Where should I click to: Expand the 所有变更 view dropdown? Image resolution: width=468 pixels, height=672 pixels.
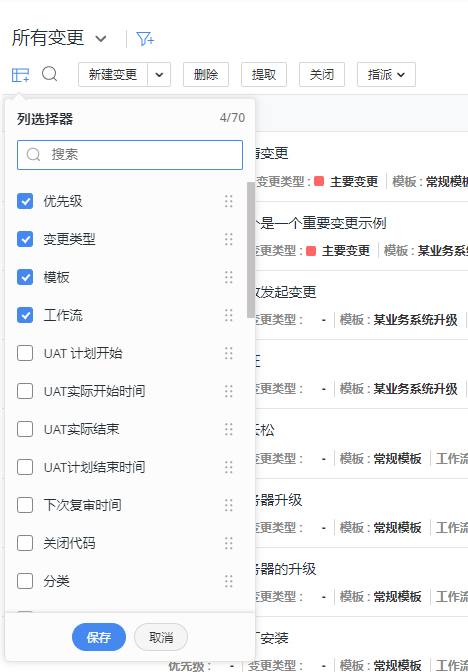[x=101, y=39]
